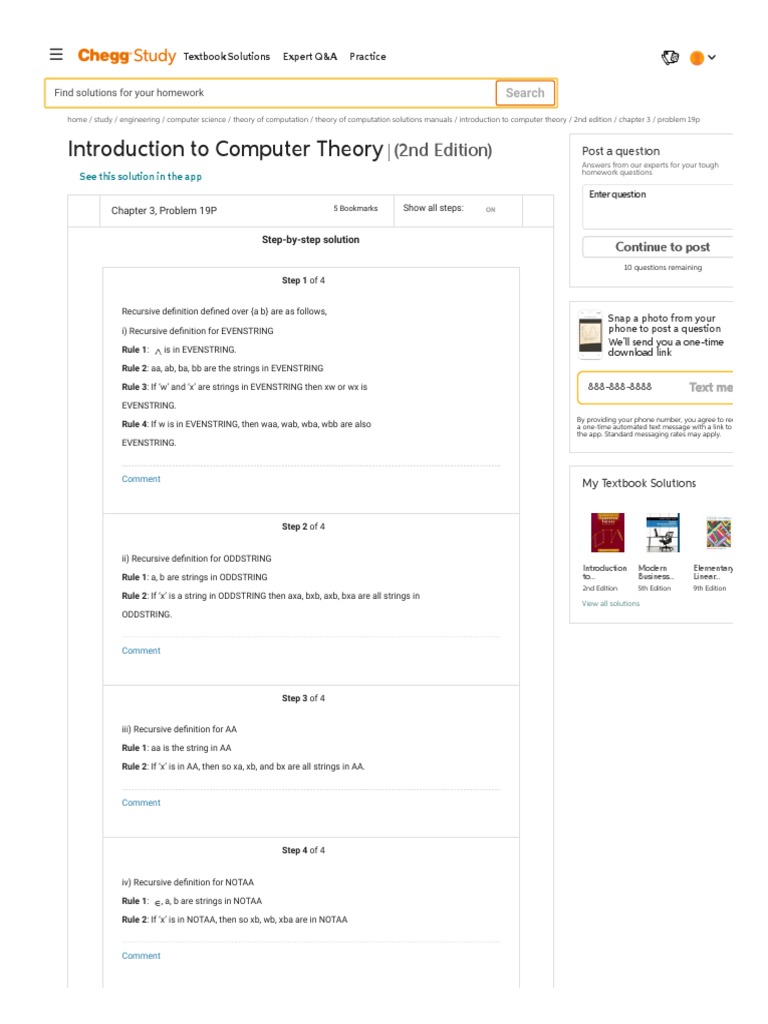
Task: Open the Textbook Solutions menu
Action: click(x=227, y=56)
